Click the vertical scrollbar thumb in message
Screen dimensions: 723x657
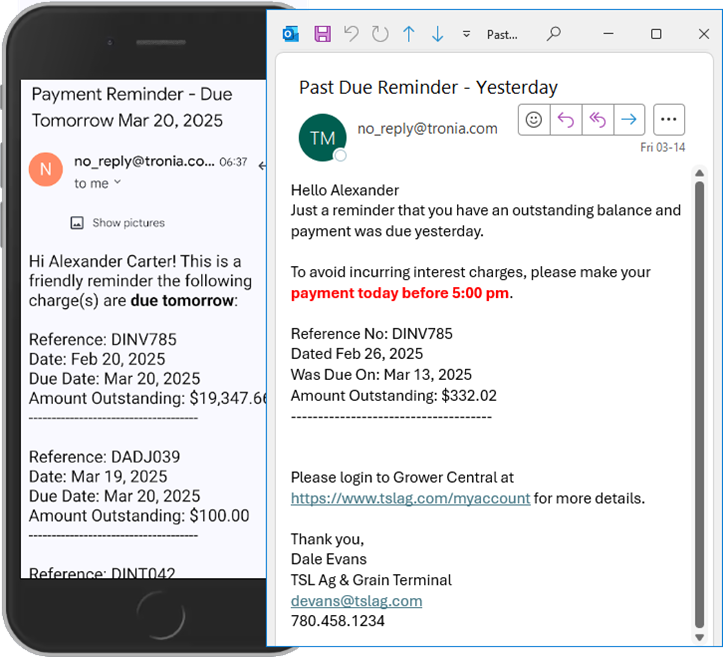699,405
